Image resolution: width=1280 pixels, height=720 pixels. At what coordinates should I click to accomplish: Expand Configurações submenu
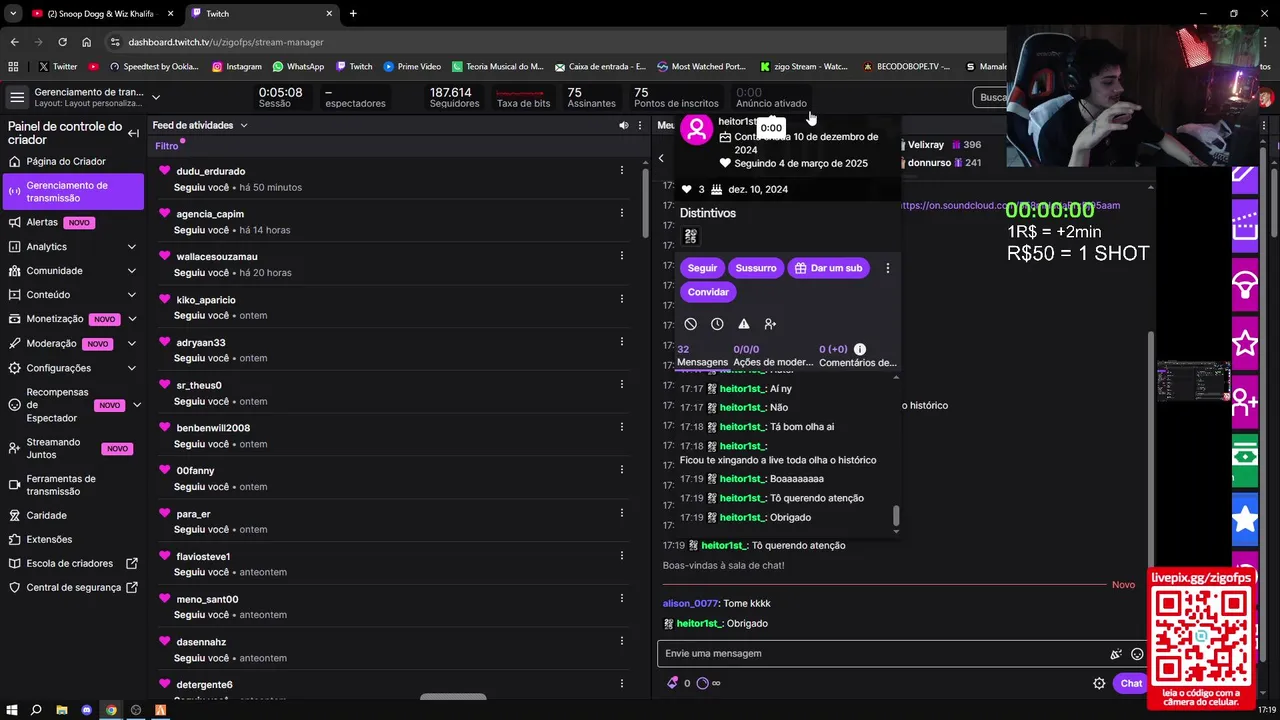point(131,368)
